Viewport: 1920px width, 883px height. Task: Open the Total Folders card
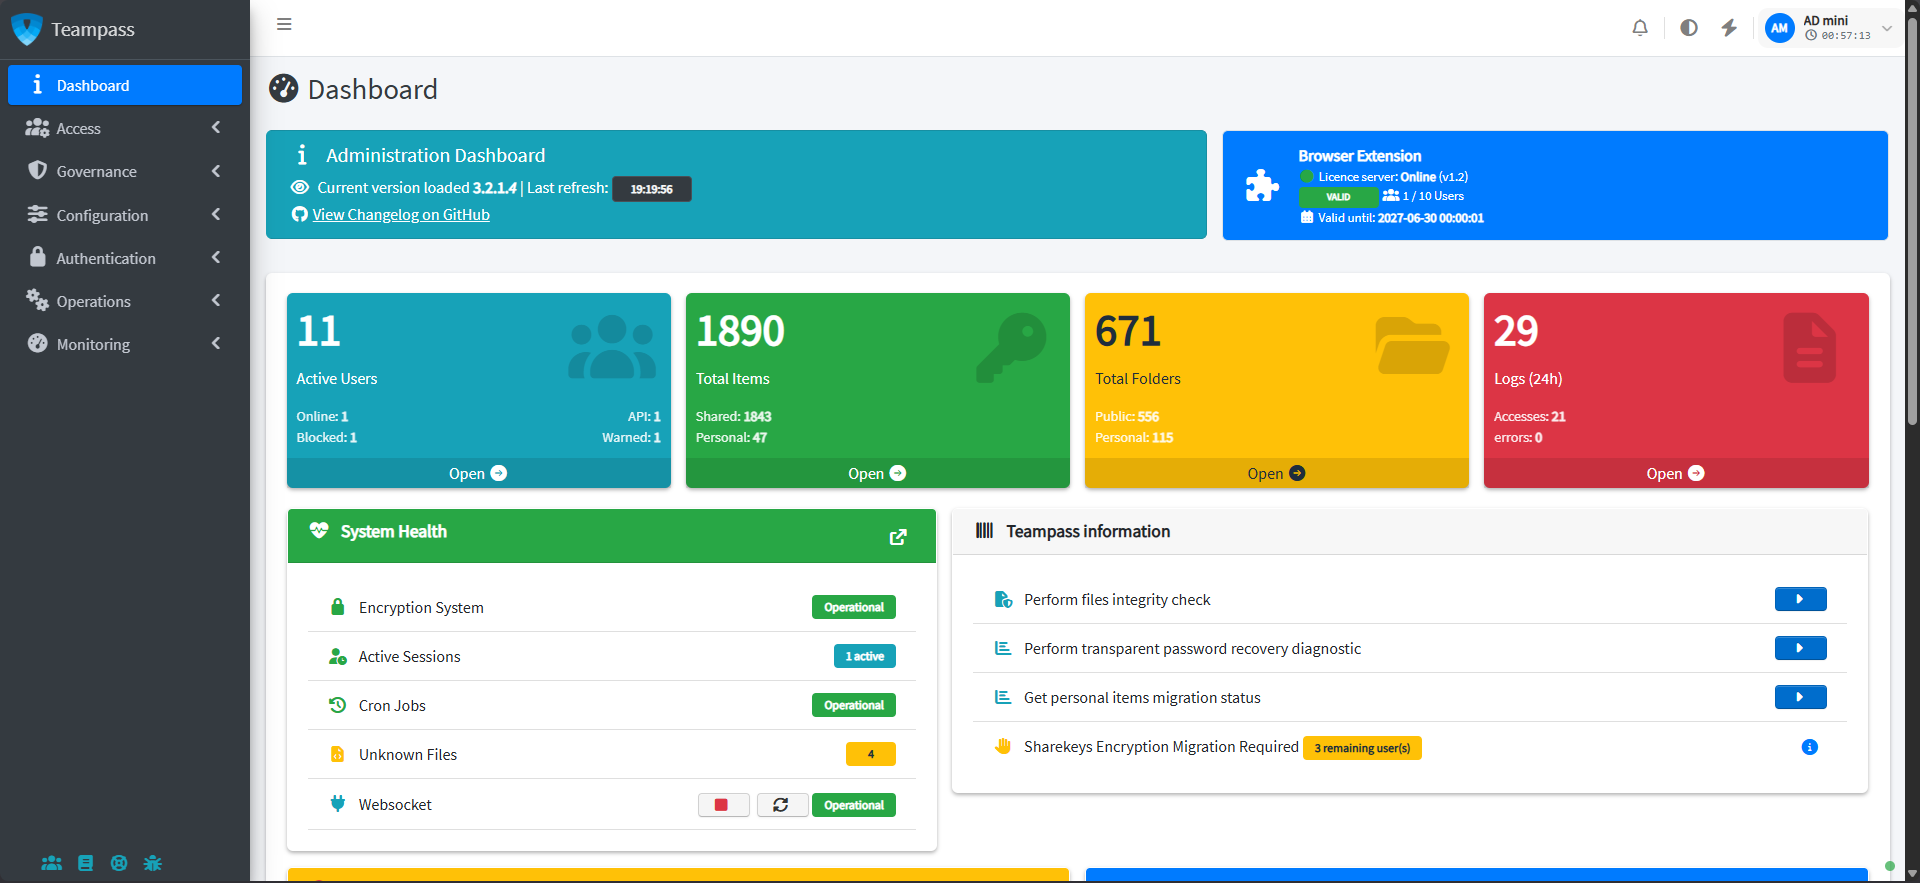coord(1276,473)
